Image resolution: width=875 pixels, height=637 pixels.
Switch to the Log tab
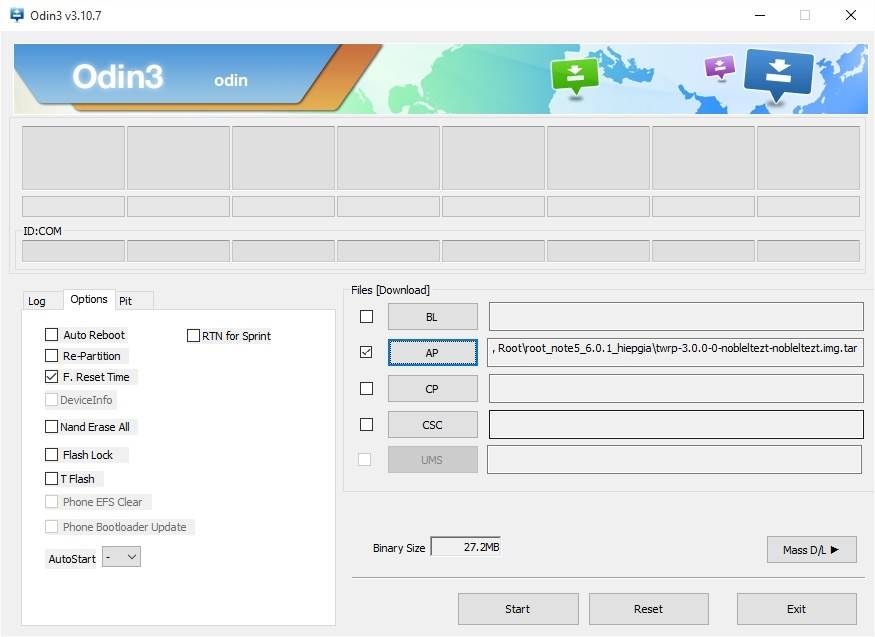[x=37, y=301]
